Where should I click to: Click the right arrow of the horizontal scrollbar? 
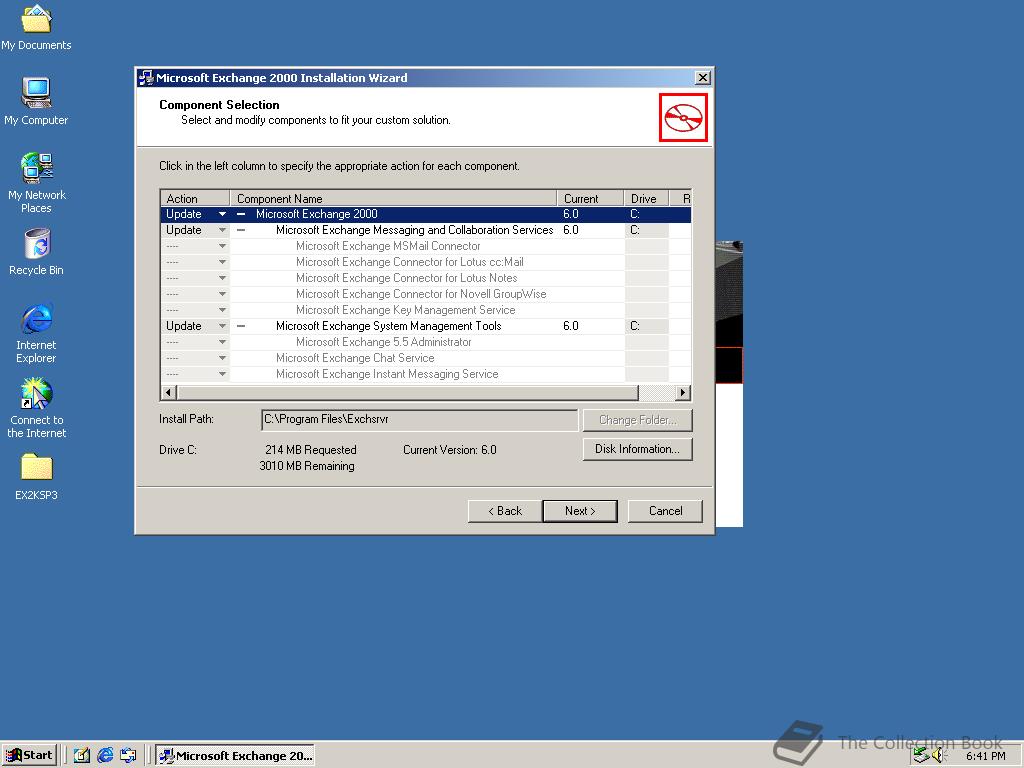pyautogui.click(x=684, y=392)
